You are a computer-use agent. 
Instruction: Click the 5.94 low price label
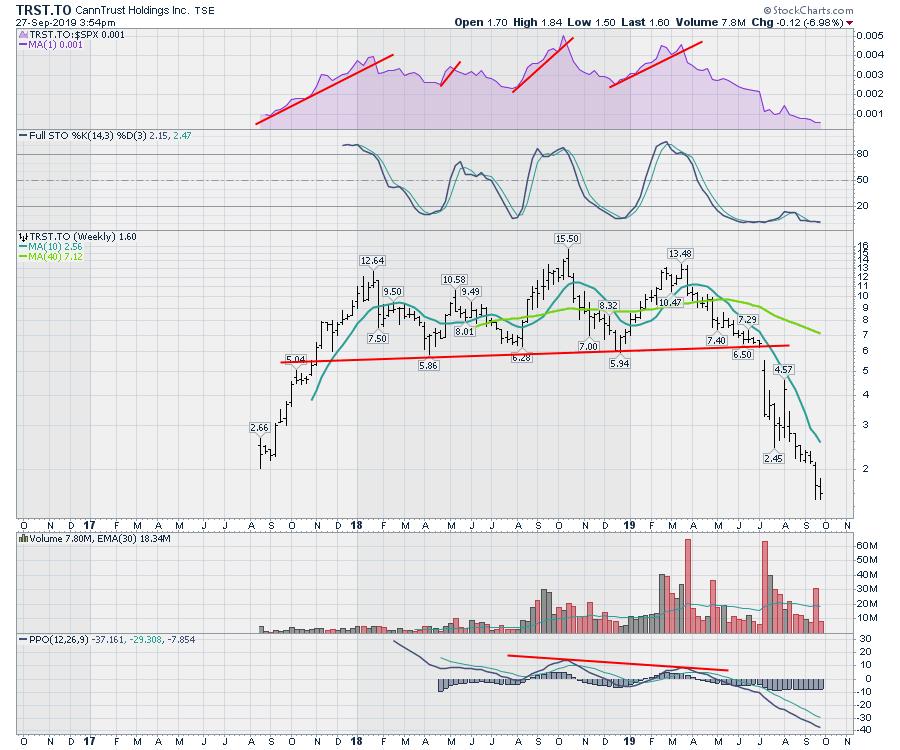click(x=619, y=364)
